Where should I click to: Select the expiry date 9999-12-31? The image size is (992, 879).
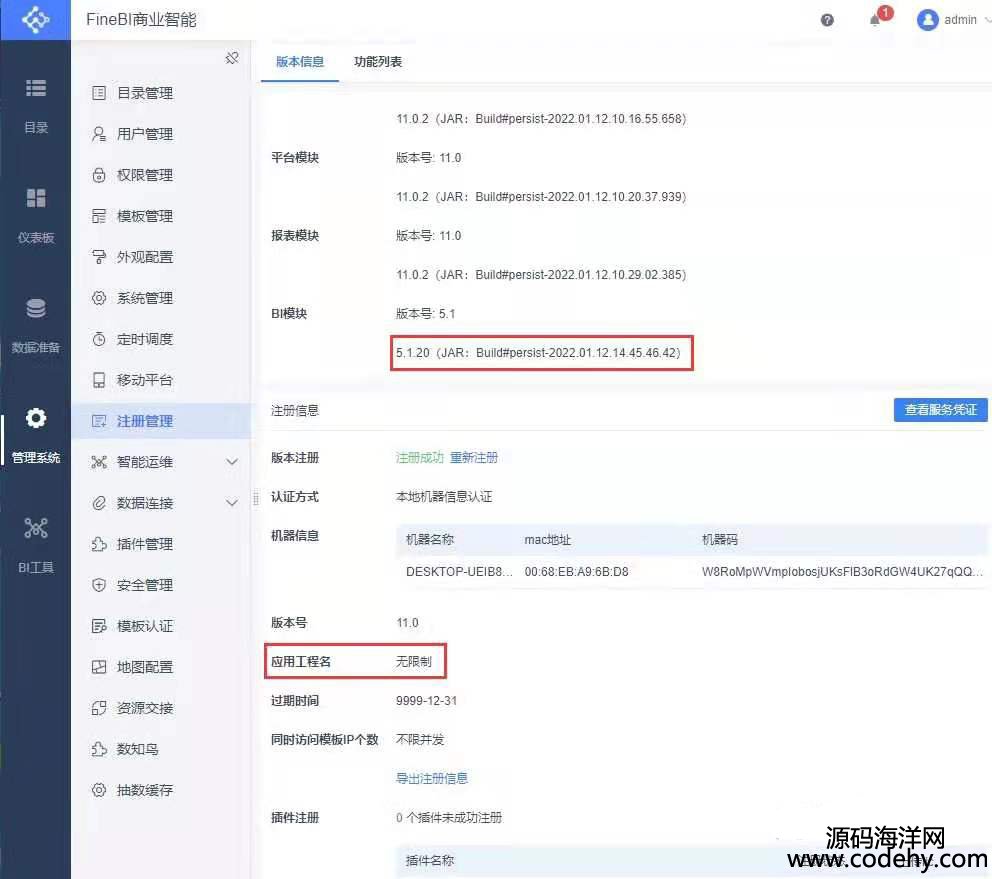(x=426, y=701)
